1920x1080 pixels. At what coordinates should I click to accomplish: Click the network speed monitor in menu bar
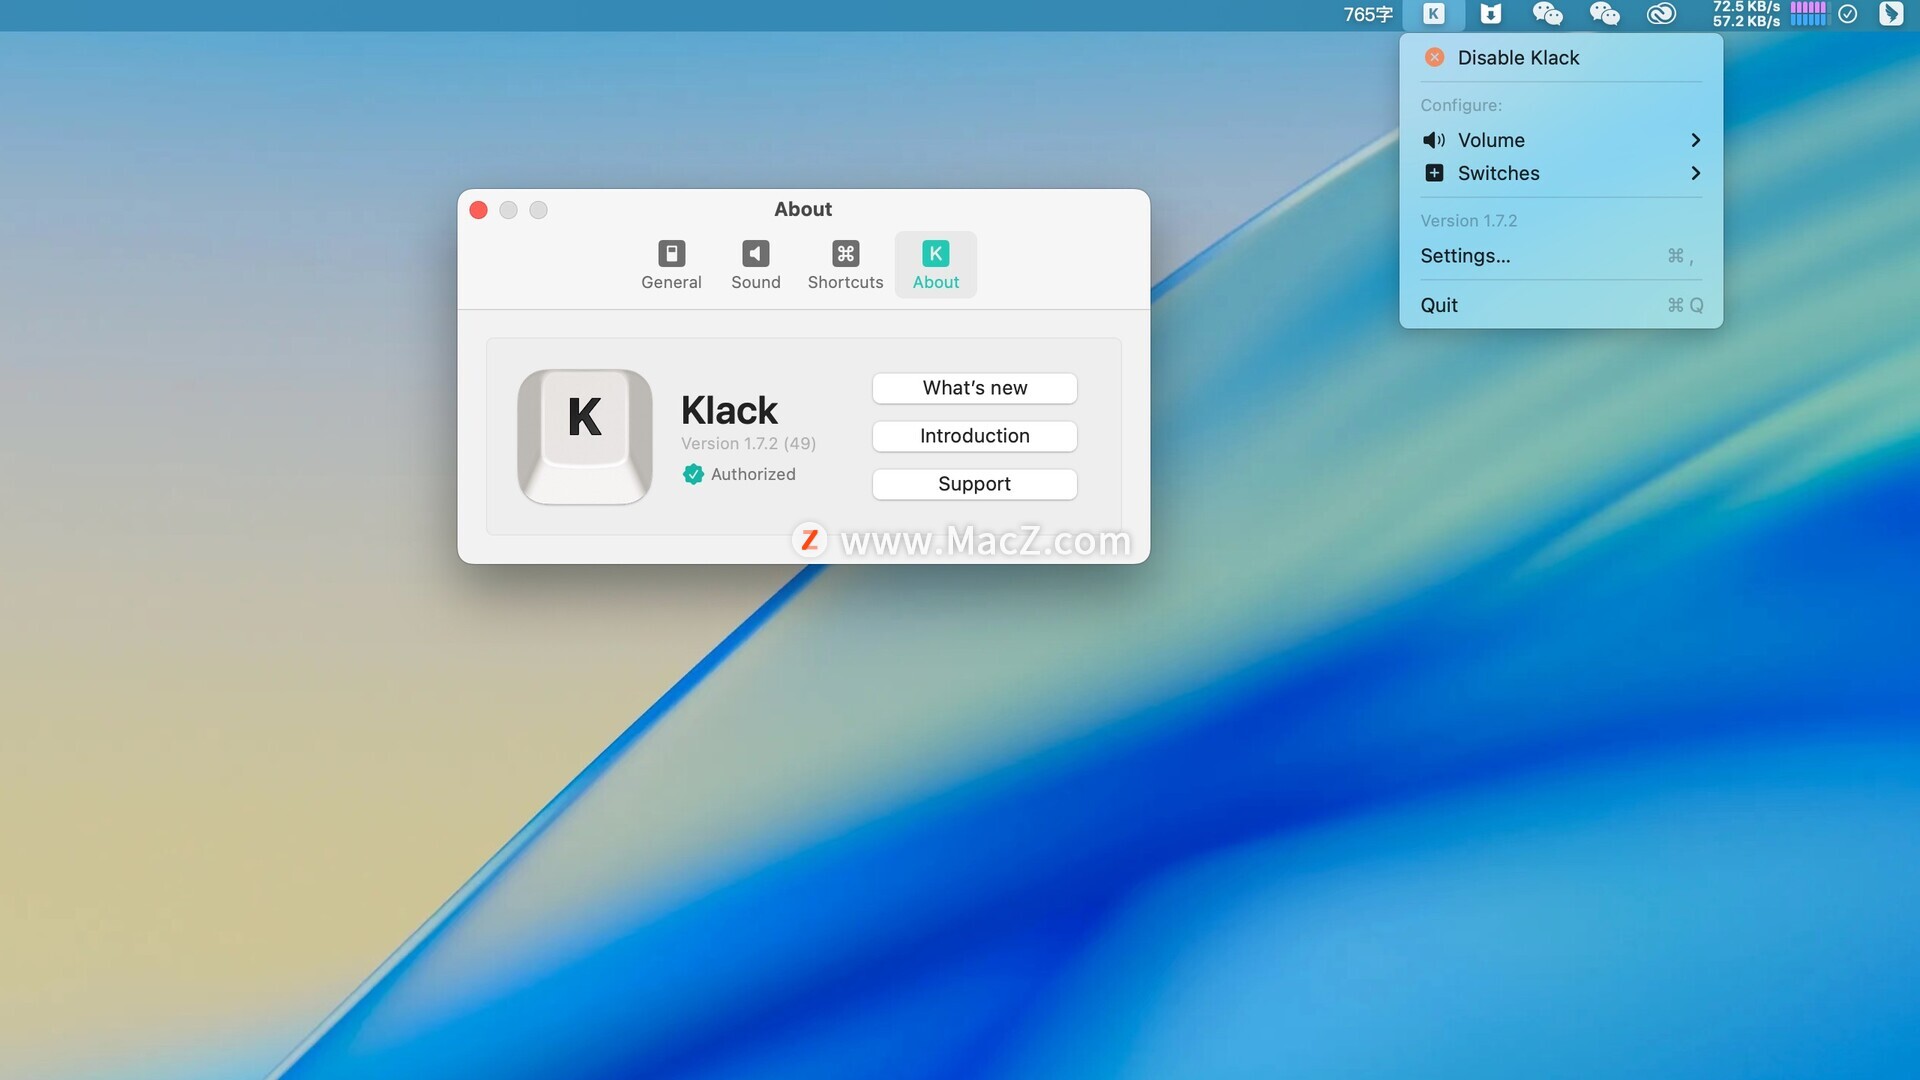[x=1745, y=14]
